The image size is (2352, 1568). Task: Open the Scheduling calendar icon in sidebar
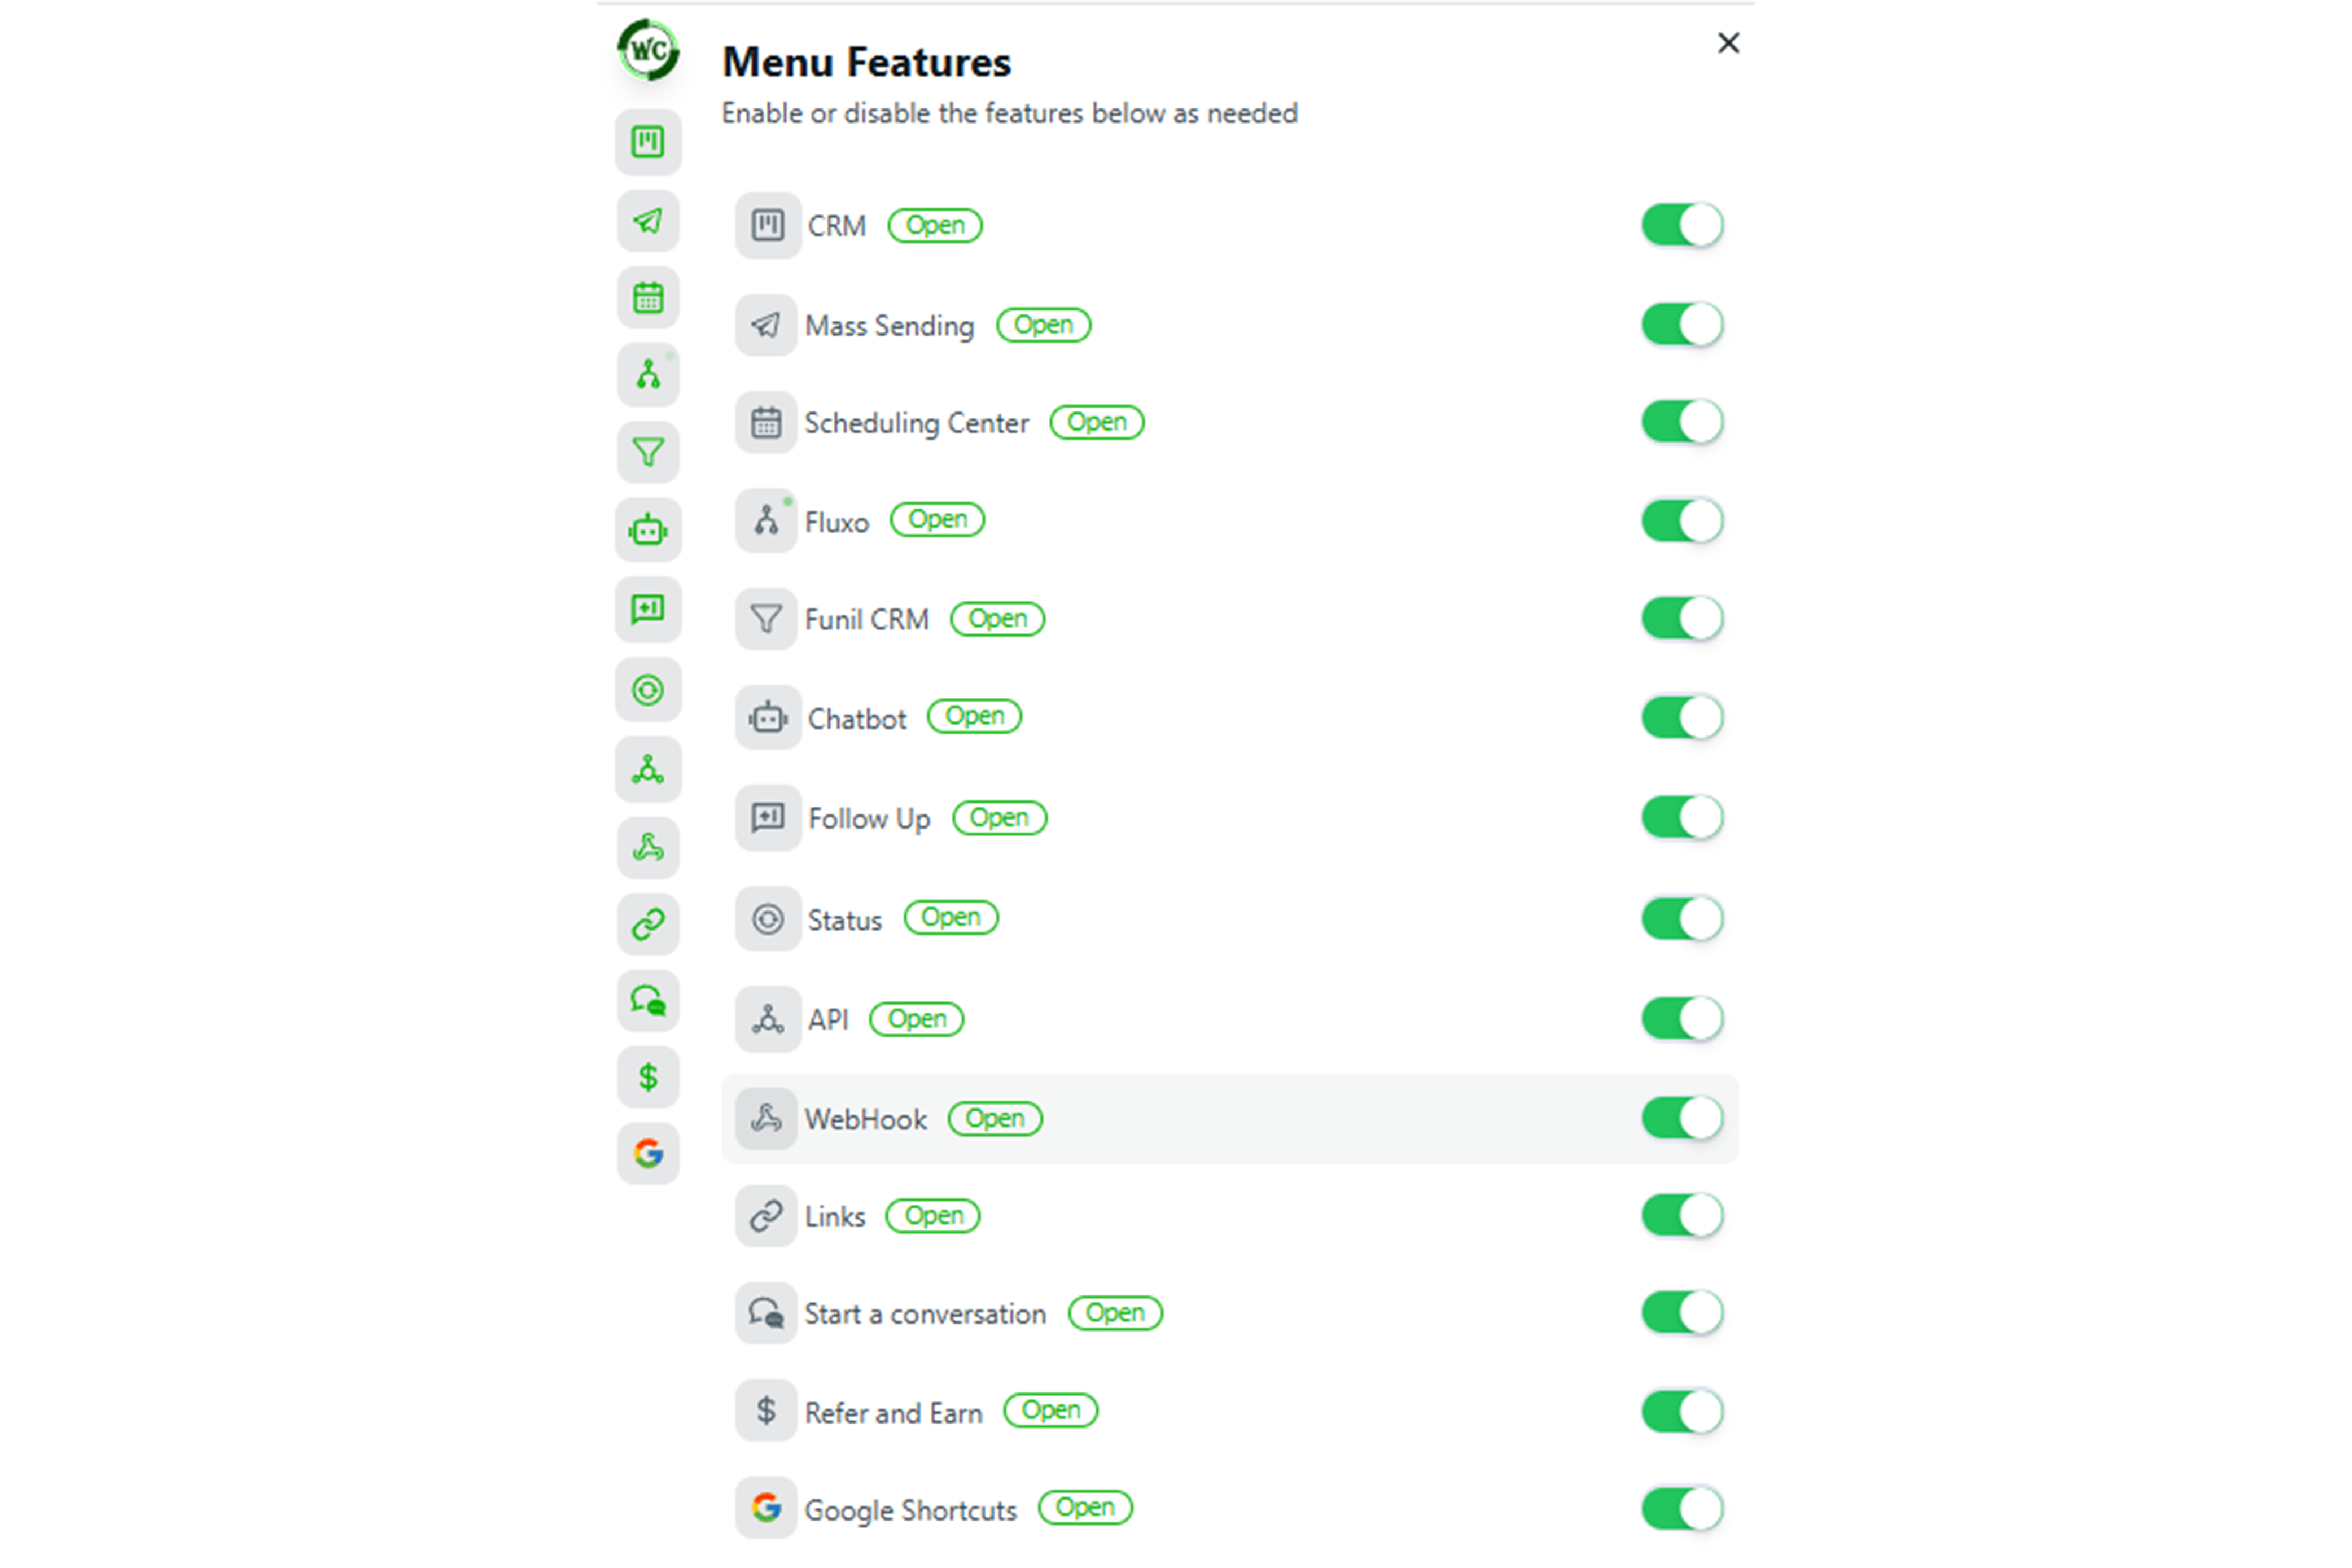(648, 298)
